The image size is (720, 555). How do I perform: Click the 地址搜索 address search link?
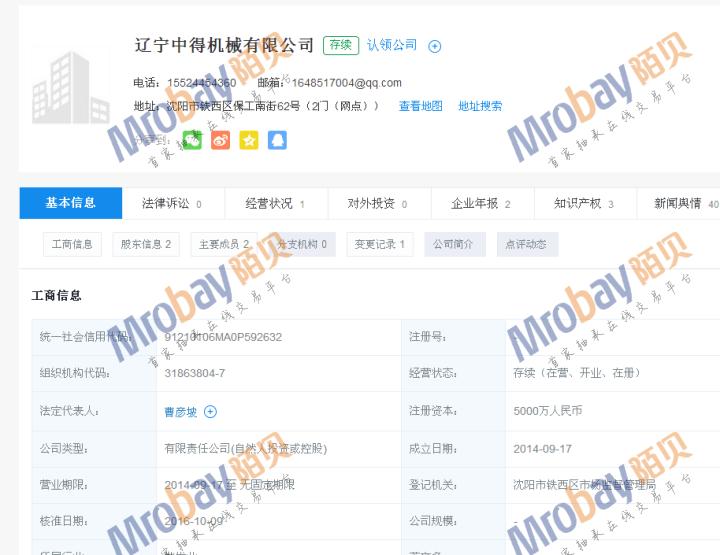click(480, 106)
